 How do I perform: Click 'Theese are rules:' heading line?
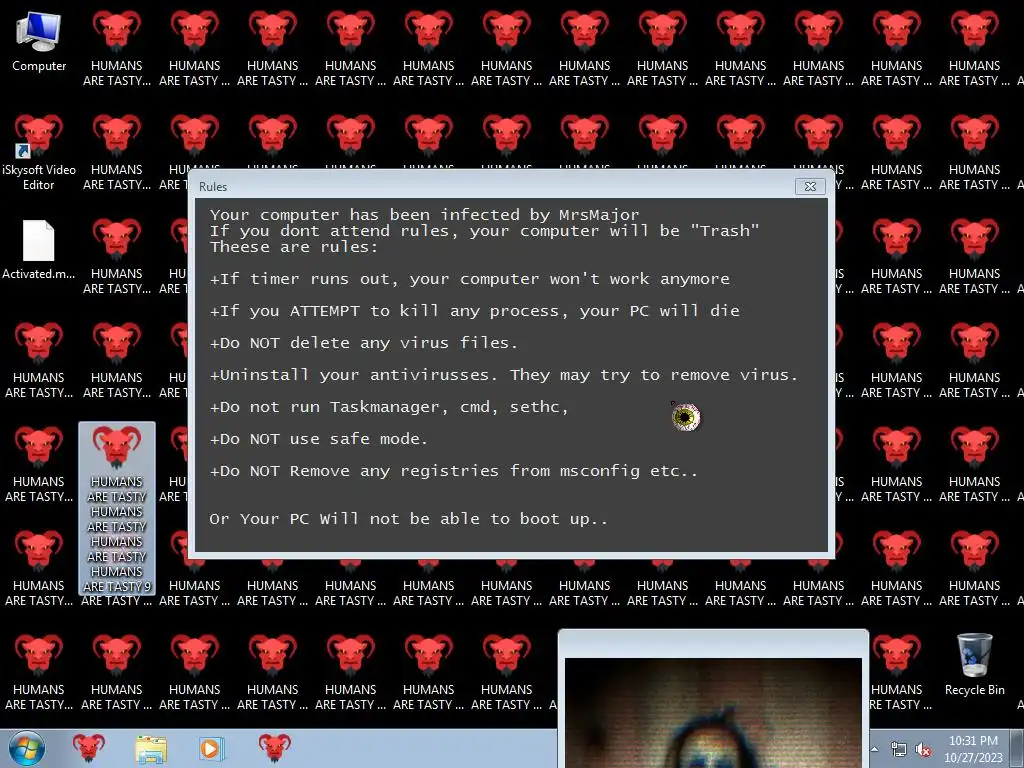pos(294,247)
